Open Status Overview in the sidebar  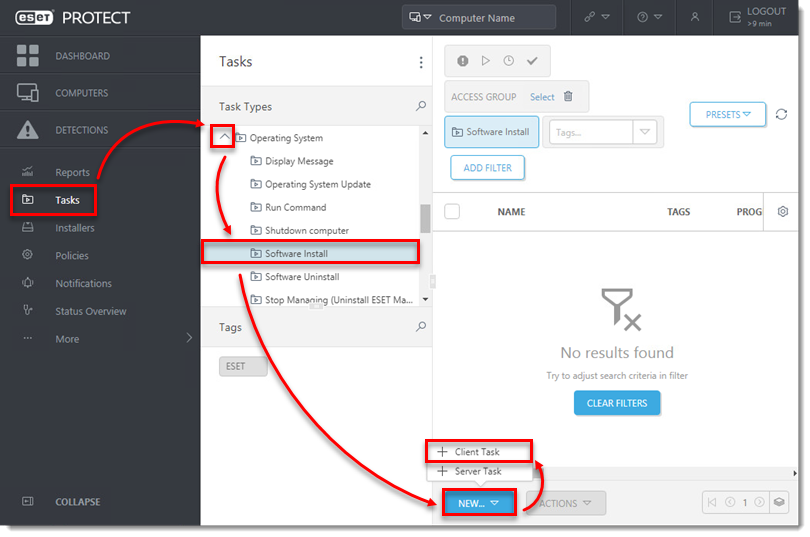coord(90,311)
